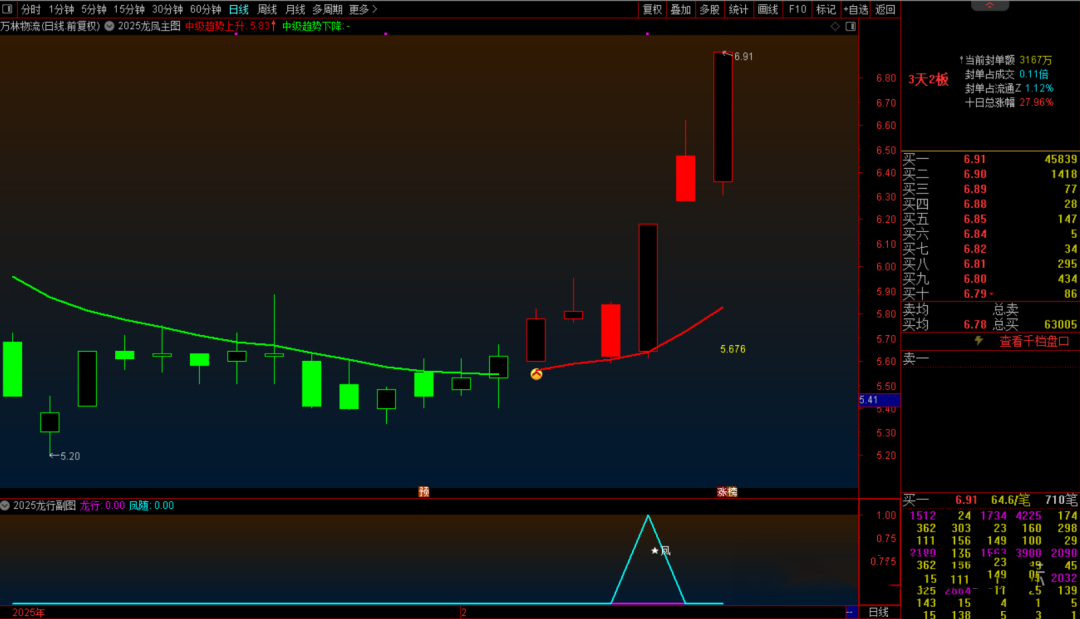Switch to the 周线 weekly chart tab
This screenshot has height=619, width=1080.
click(267, 9)
